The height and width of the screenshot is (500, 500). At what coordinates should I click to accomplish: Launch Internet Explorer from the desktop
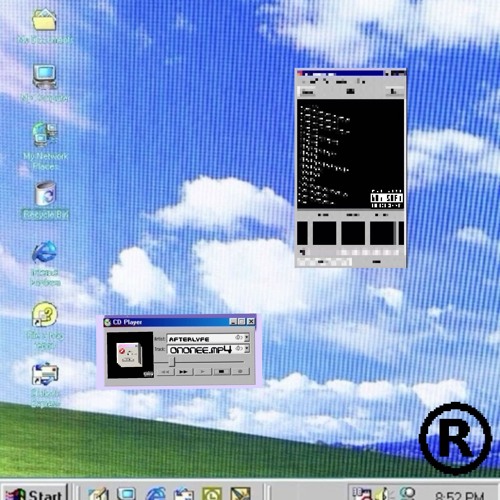pos(44,252)
